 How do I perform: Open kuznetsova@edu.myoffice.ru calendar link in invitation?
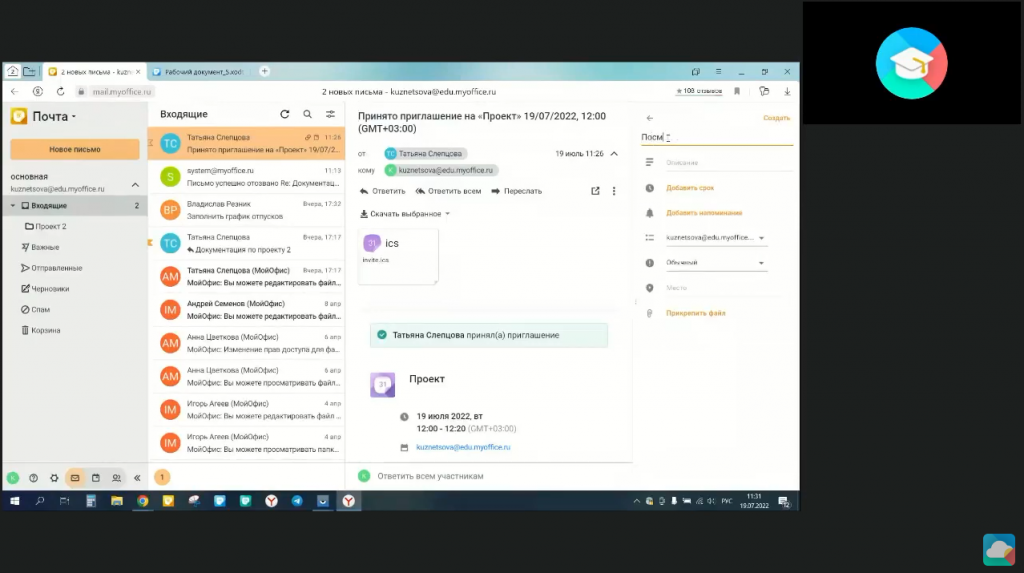[463, 448]
